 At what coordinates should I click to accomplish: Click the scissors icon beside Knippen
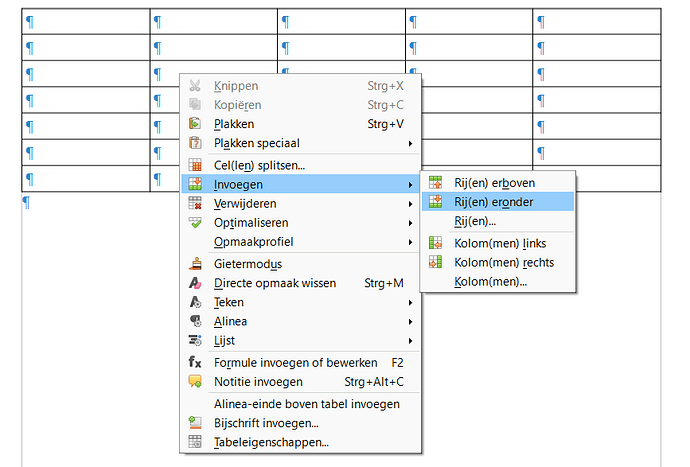pyautogui.click(x=195, y=86)
